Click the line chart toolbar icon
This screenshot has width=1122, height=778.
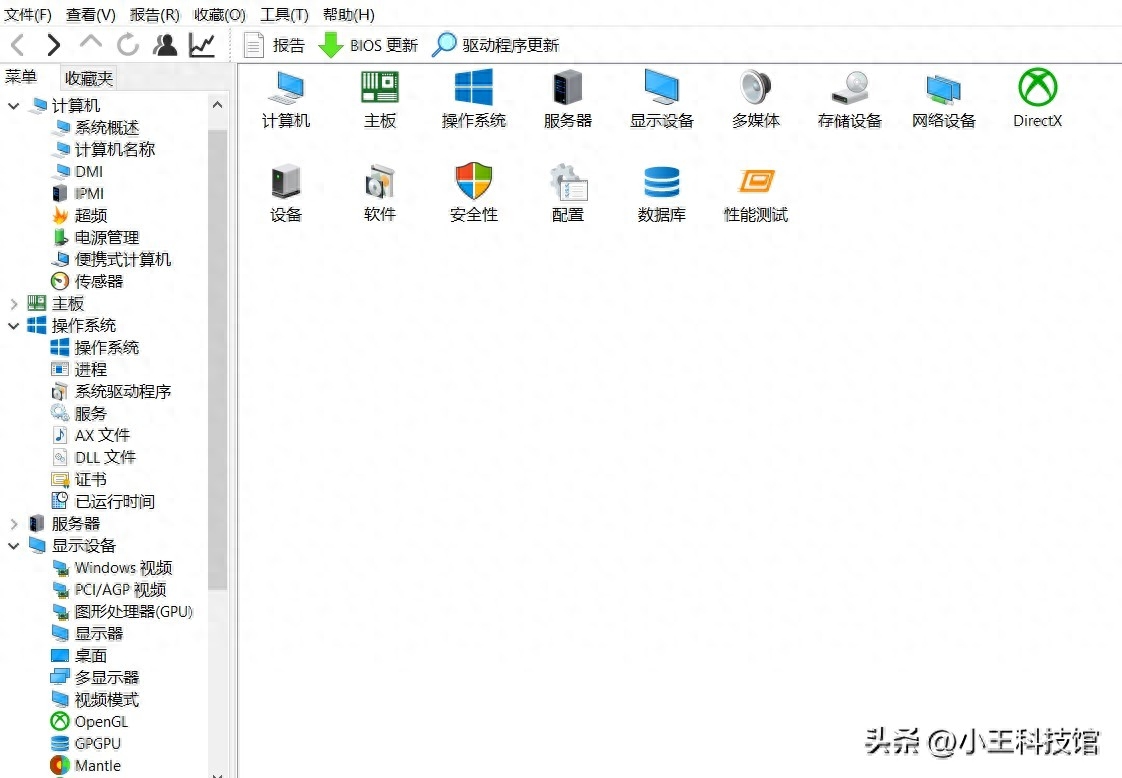coord(201,45)
